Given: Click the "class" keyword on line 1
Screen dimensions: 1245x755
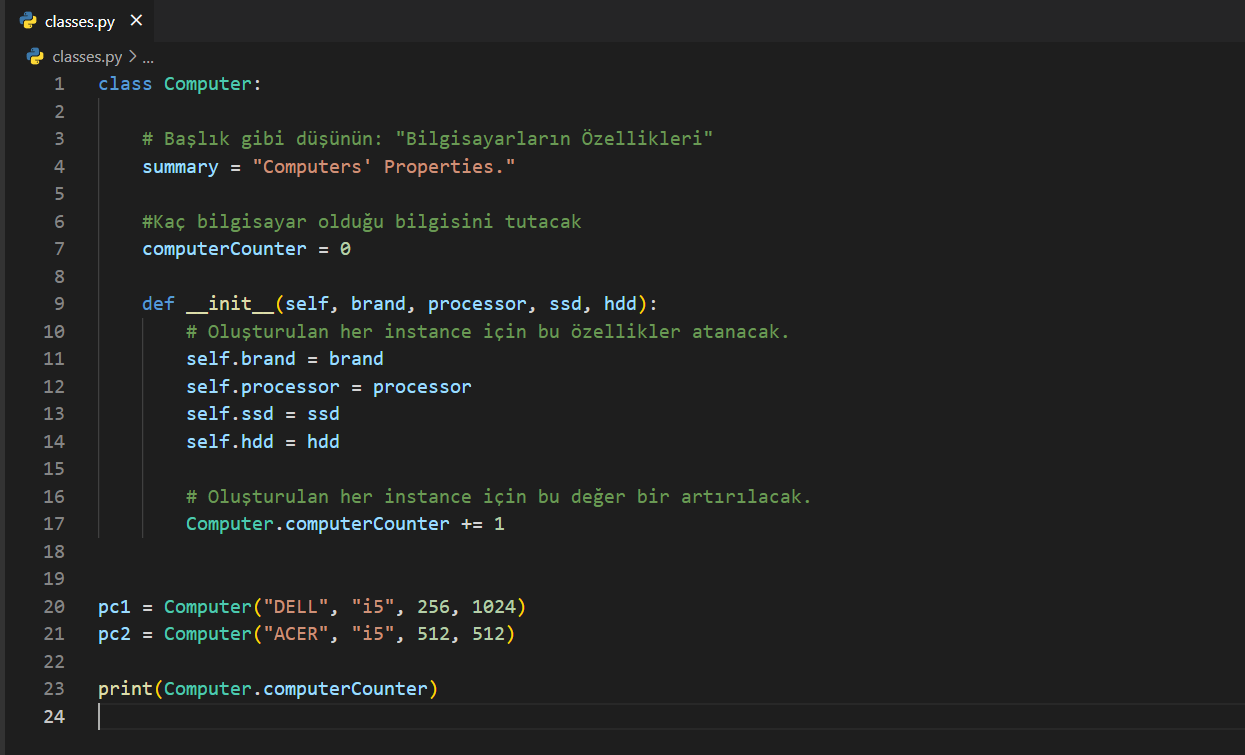Looking at the screenshot, I should 125,84.
